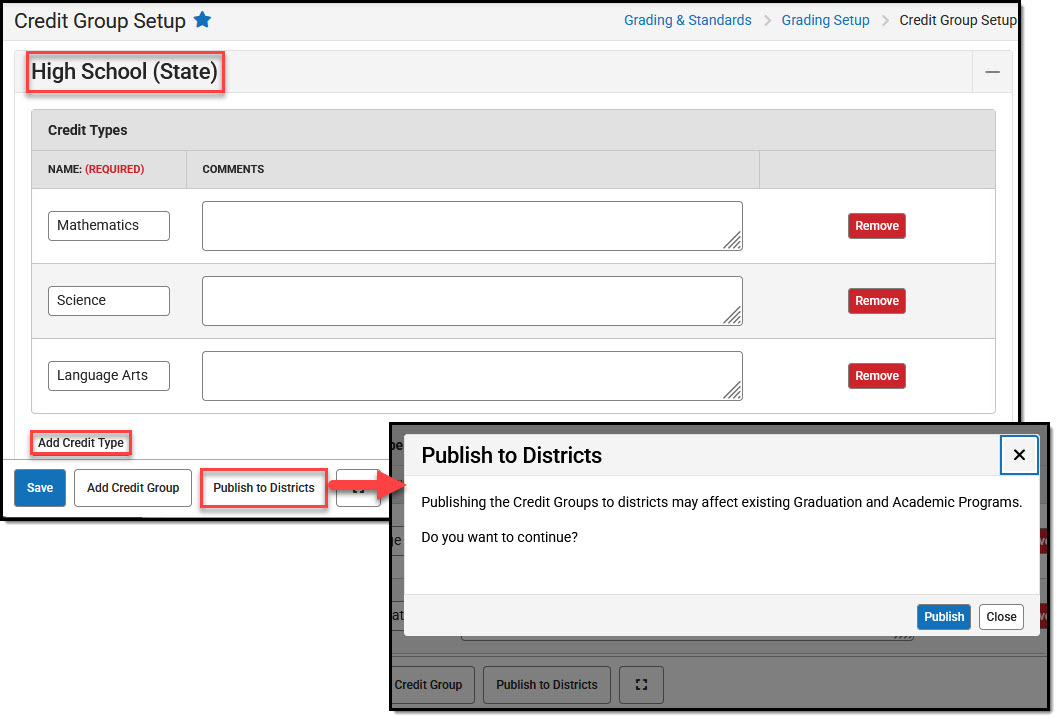Click the Mathematics name input field

(108, 226)
